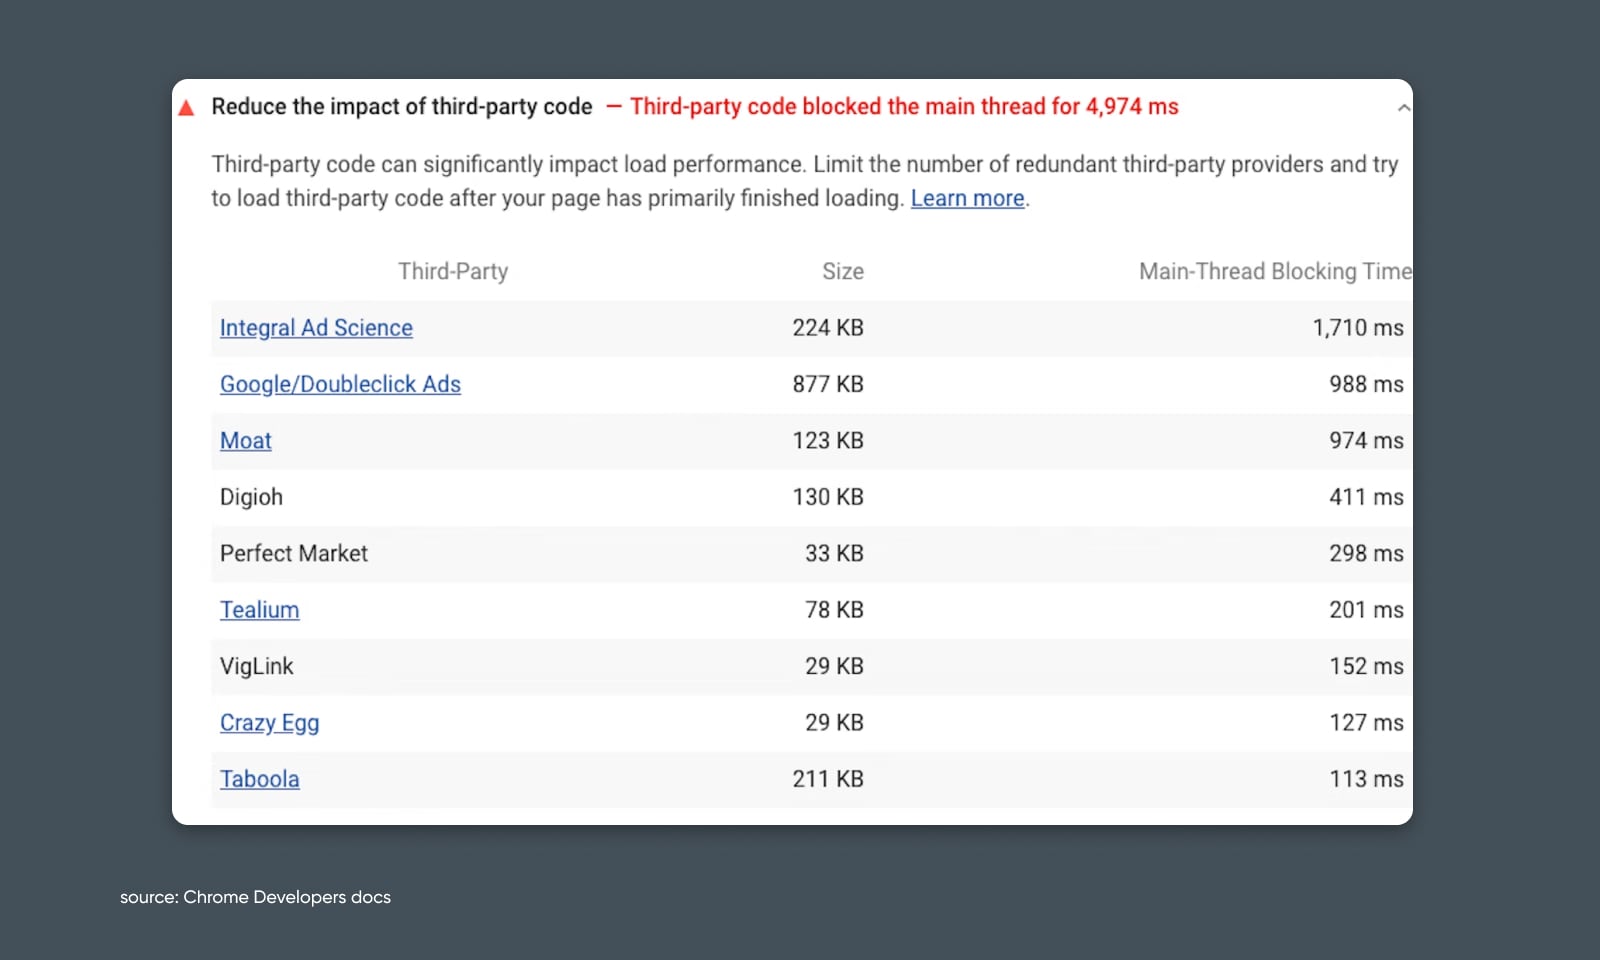1600x960 pixels.
Task: Select the Digioh table row name
Action: pyautogui.click(x=251, y=497)
